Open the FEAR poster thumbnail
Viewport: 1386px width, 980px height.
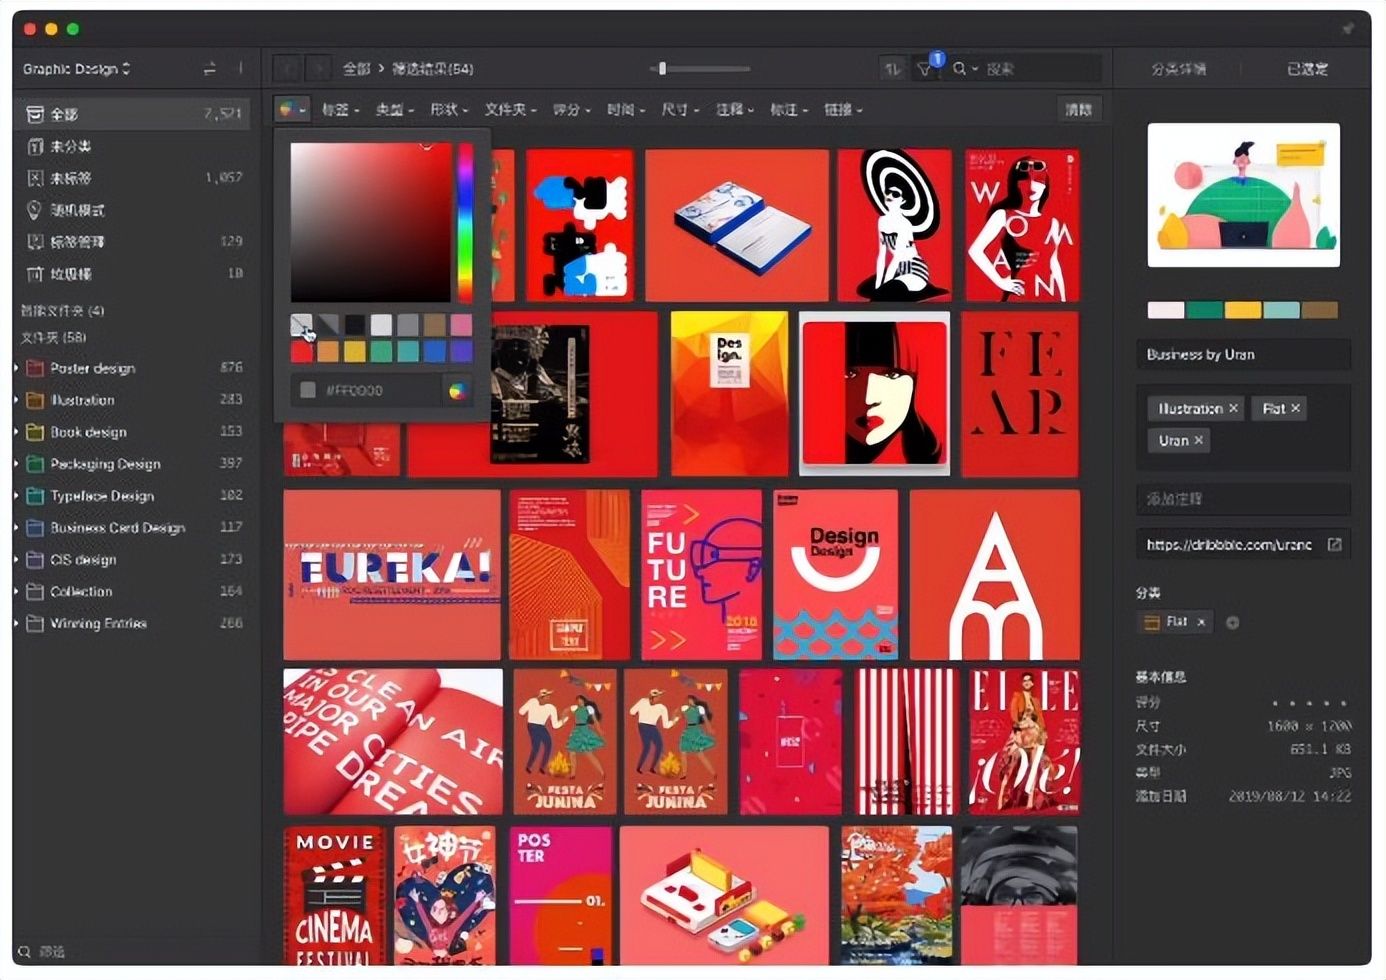coord(1020,394)
